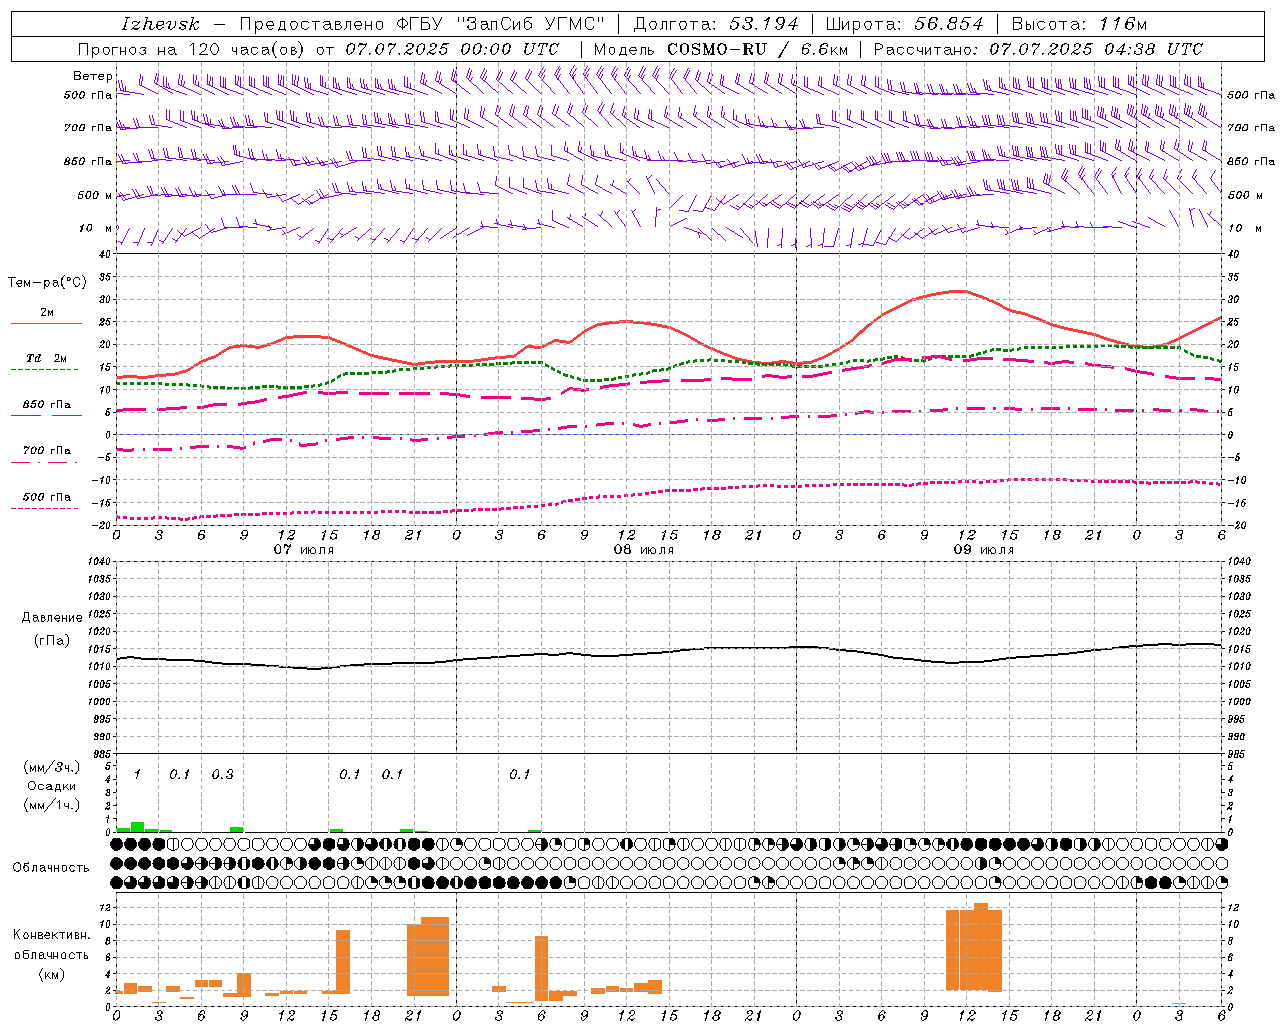Click the Izhevsk station name in the header

(160, 24)
